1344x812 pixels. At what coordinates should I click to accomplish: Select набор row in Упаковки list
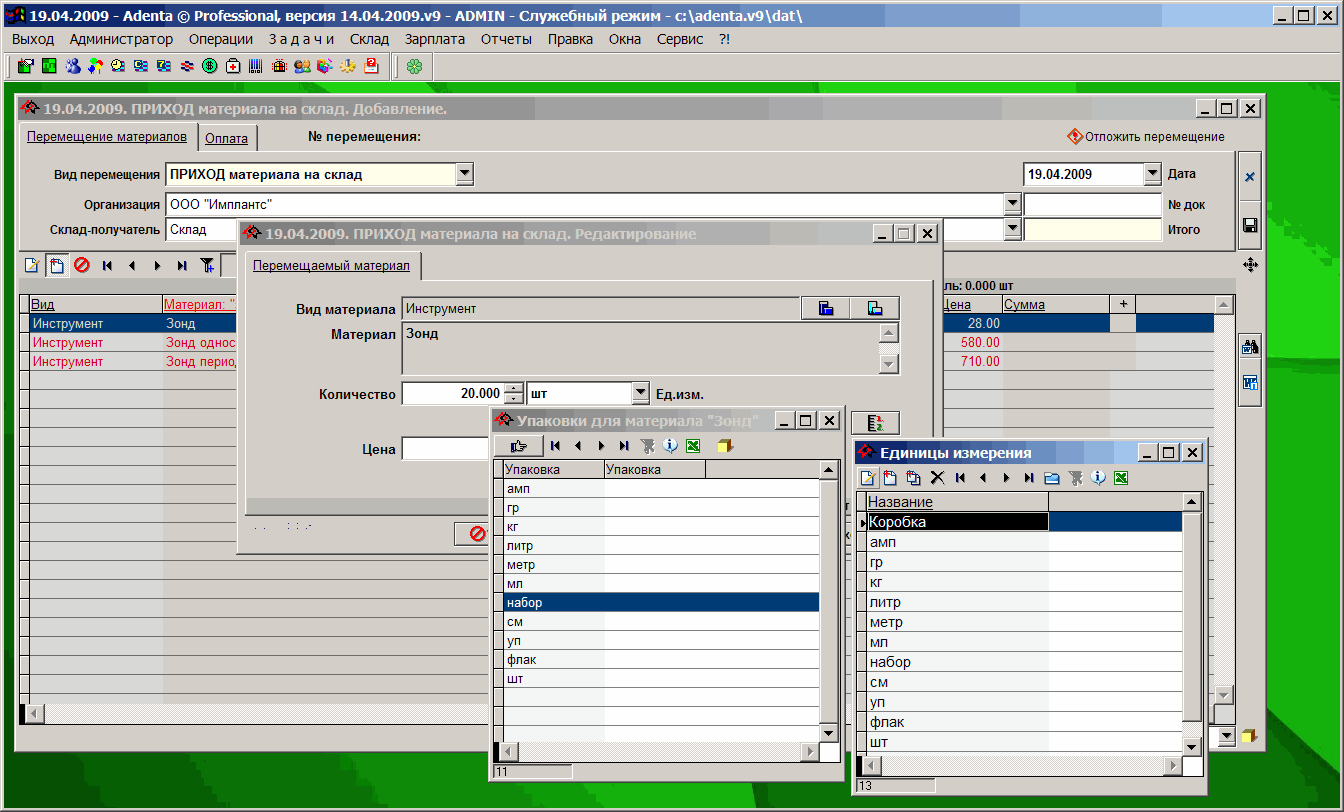525,602
